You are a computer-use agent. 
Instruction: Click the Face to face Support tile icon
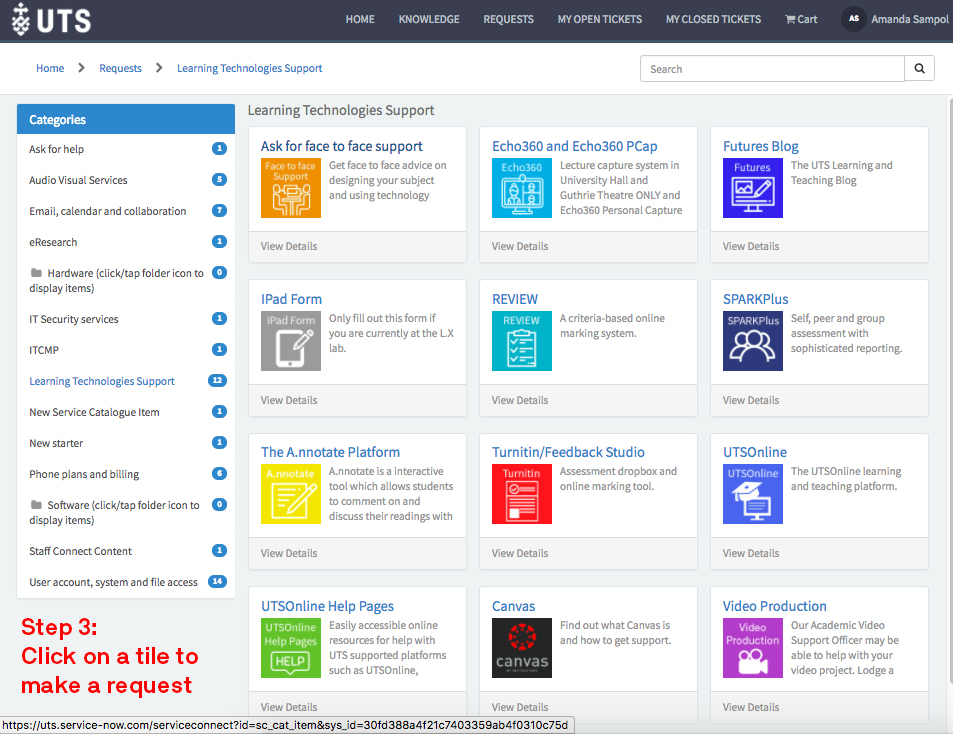(x=291, y=188)
